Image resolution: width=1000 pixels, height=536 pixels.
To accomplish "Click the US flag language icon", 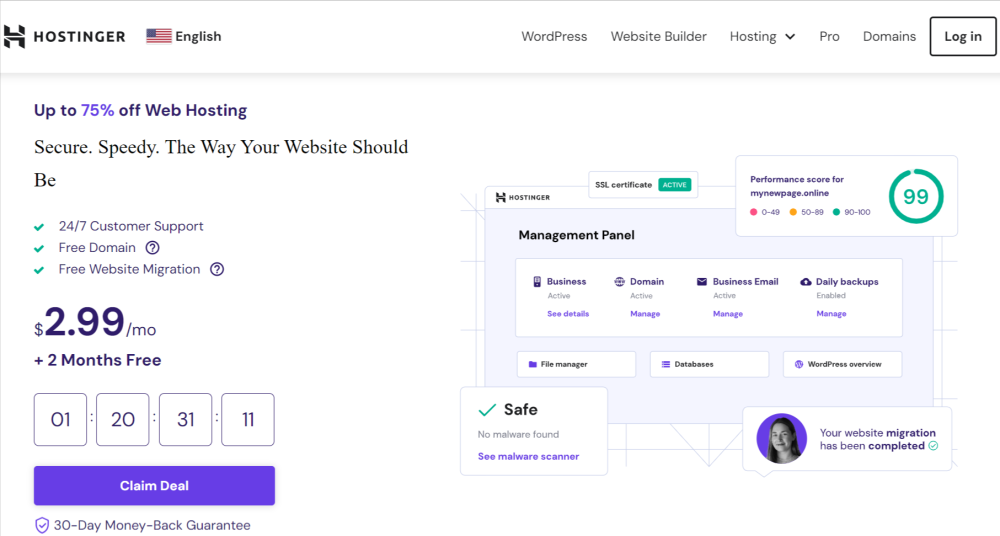I will tap(159, 36).
